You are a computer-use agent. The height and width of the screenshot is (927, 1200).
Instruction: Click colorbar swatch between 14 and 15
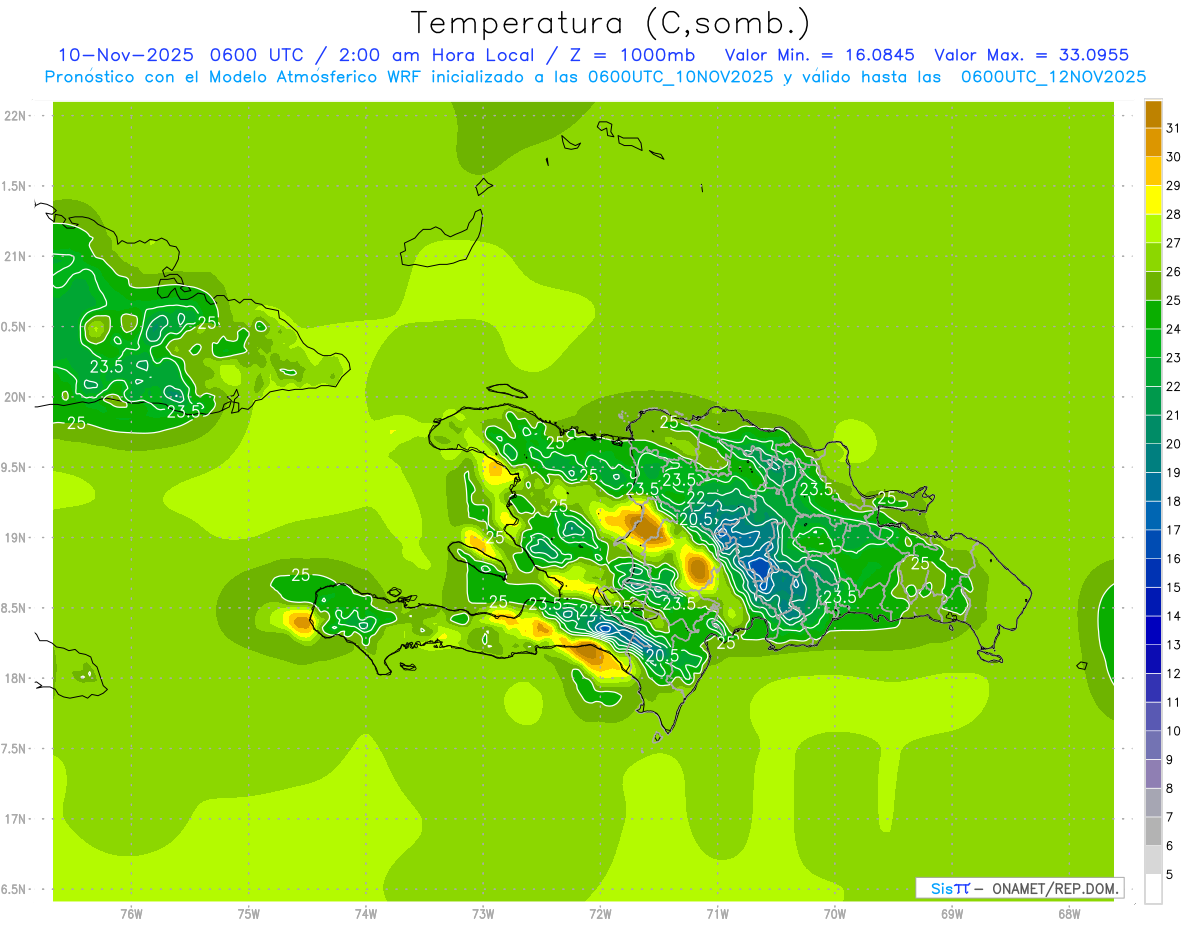pyautogui.click(x=1153, y=601)
